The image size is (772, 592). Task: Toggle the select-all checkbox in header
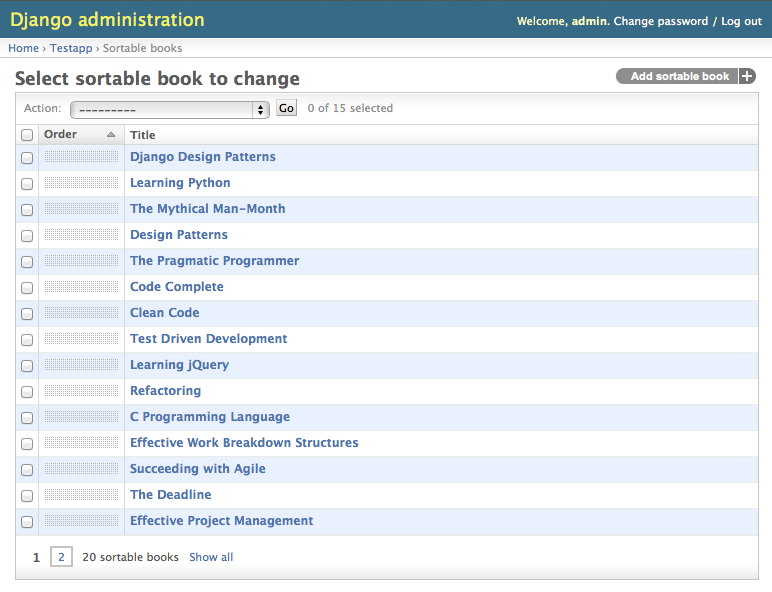pyautogui.click(x=27, y=135)
